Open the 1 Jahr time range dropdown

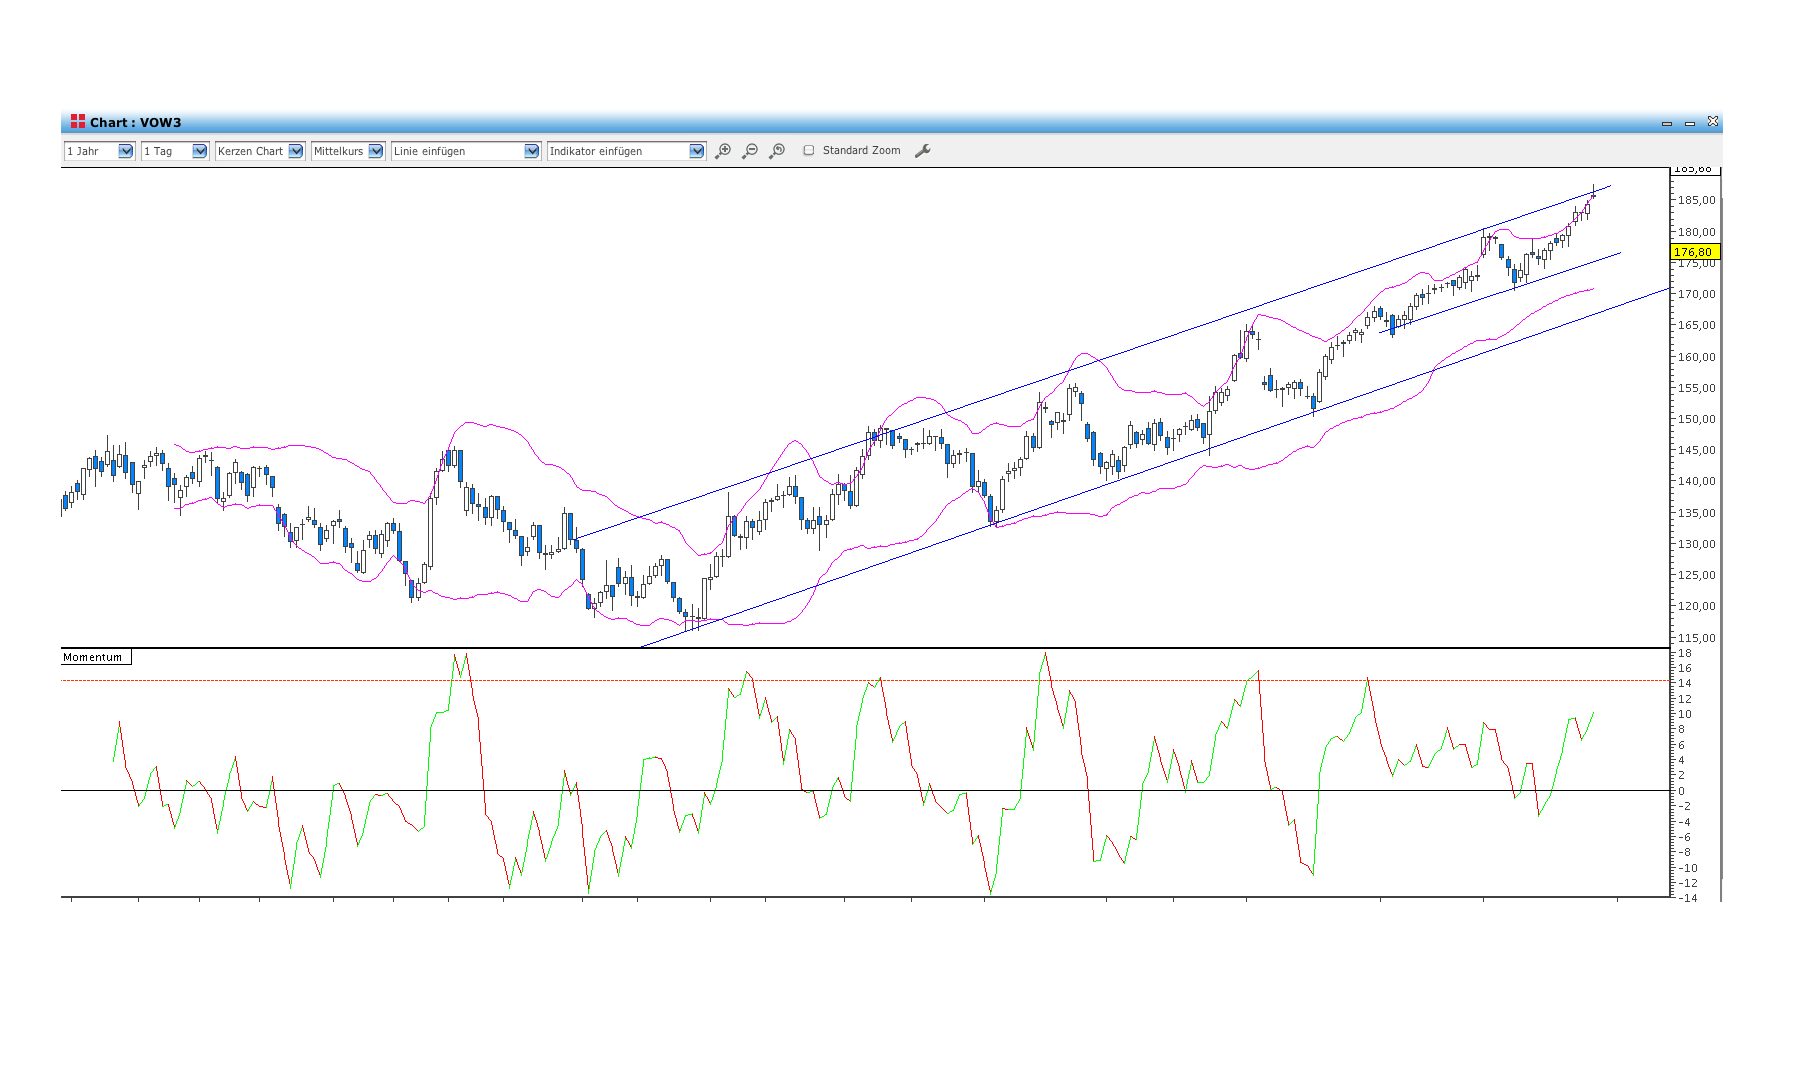point(99,151)
